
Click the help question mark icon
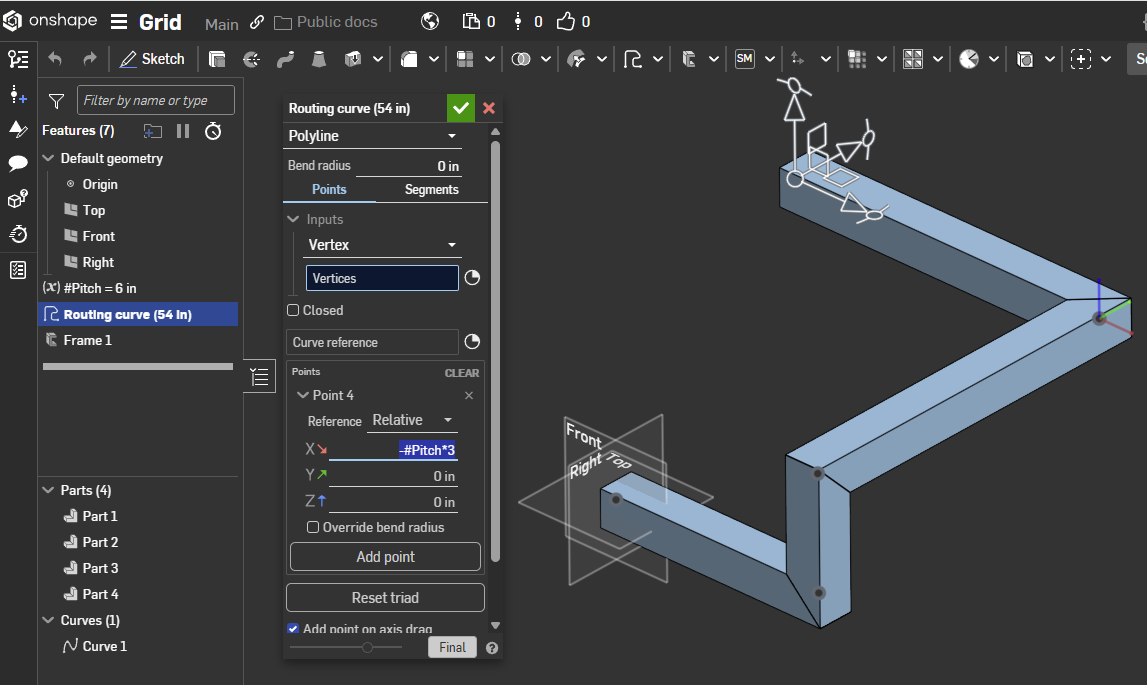pyautogui.click(x=492, y=648)
